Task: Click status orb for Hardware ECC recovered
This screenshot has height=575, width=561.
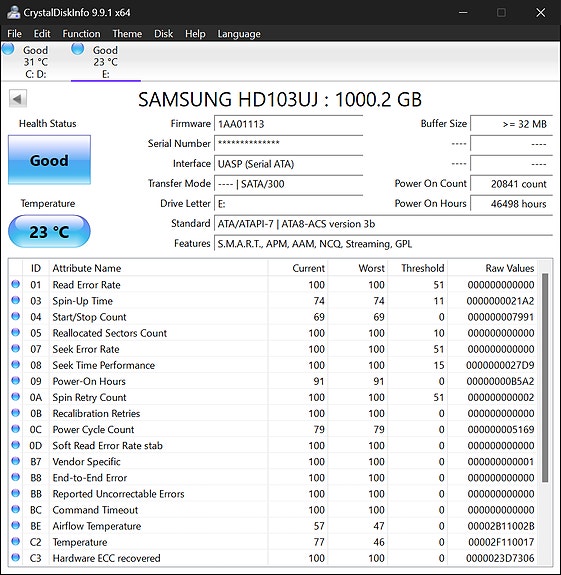Action: pyautogui.click(x=15, y=558)
